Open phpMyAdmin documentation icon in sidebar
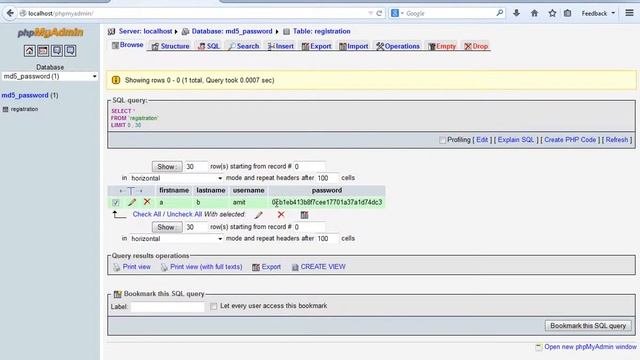This screenshot has width=640, height=360. click(57, 51)
